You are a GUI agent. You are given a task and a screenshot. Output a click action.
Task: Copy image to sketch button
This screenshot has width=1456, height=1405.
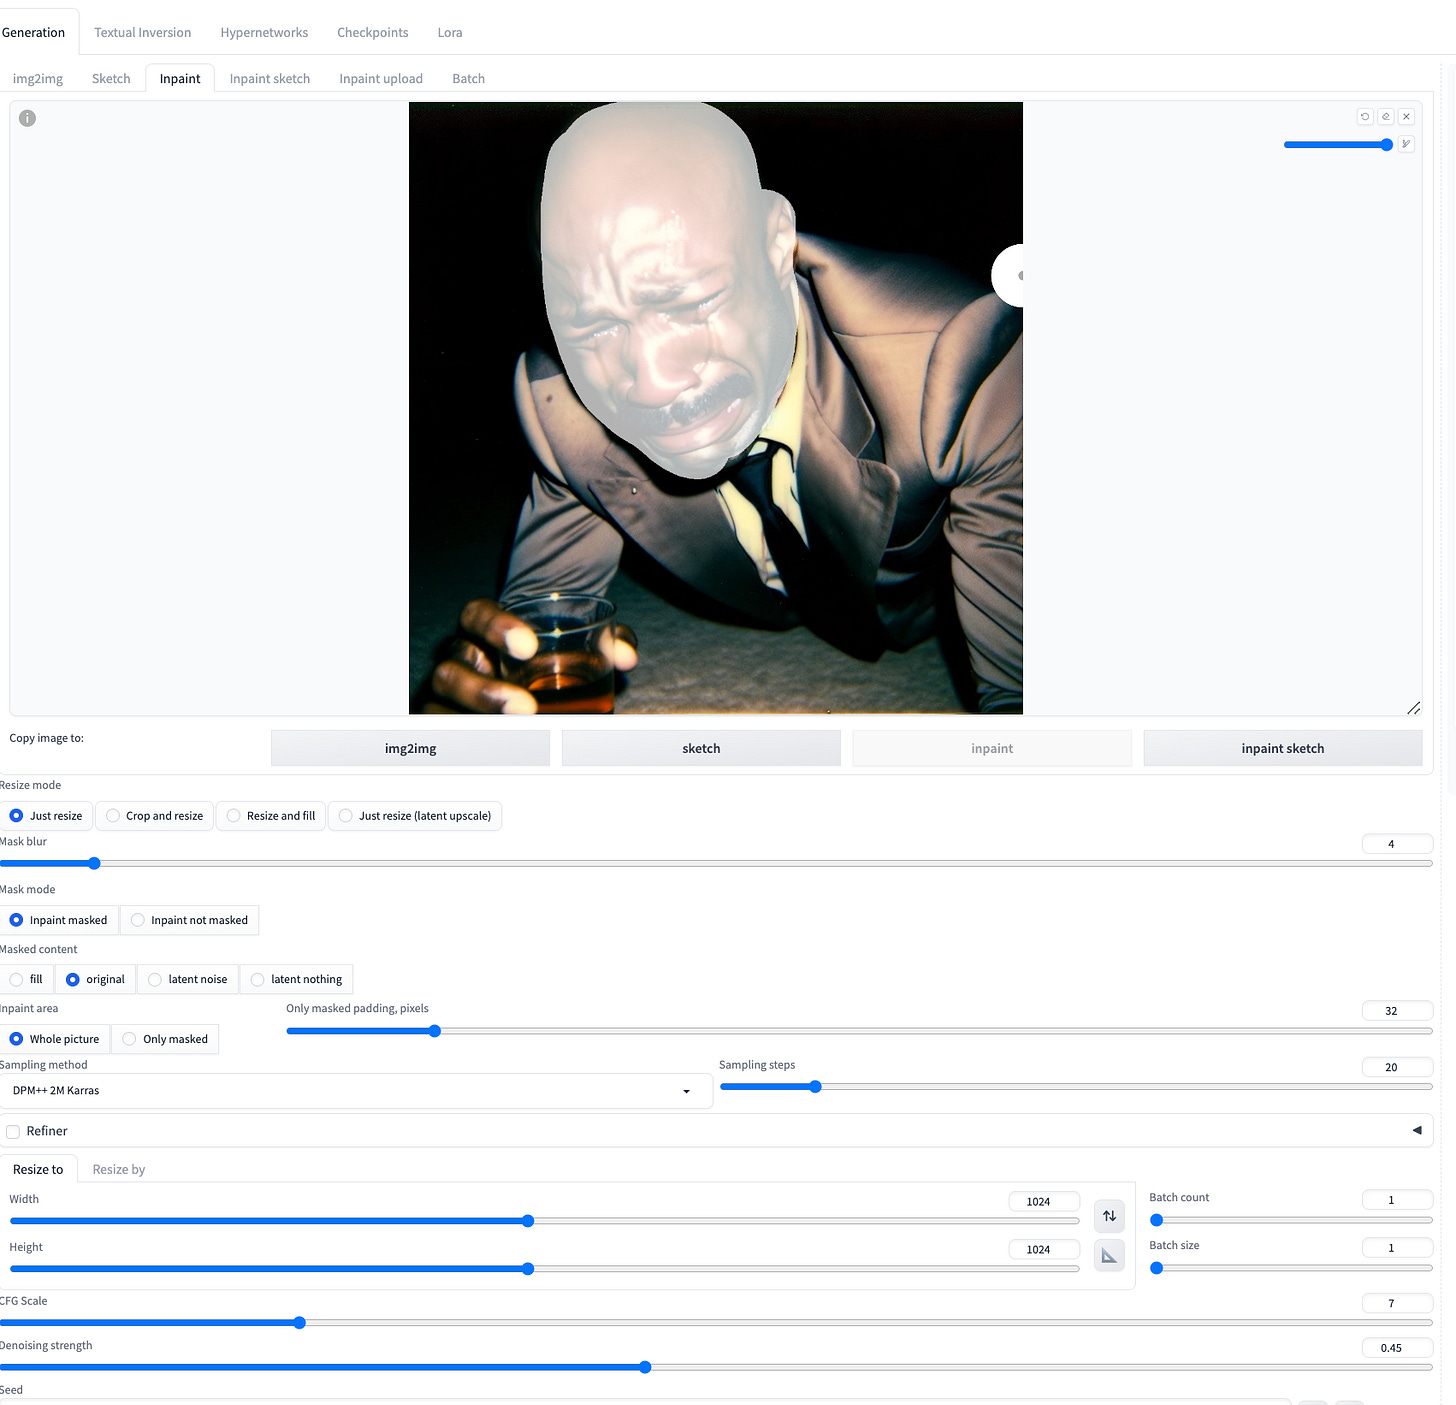click(x=701, y=748)
